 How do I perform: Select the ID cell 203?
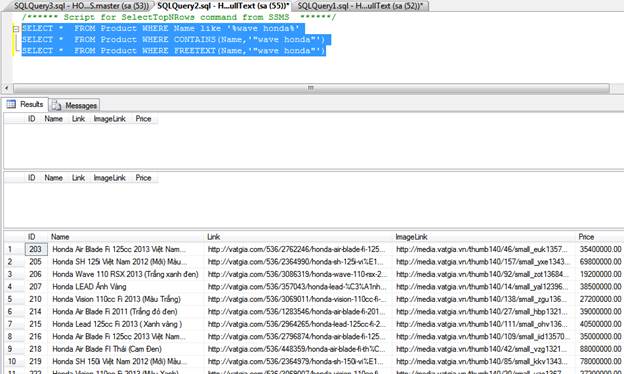[x=36, y=249]
